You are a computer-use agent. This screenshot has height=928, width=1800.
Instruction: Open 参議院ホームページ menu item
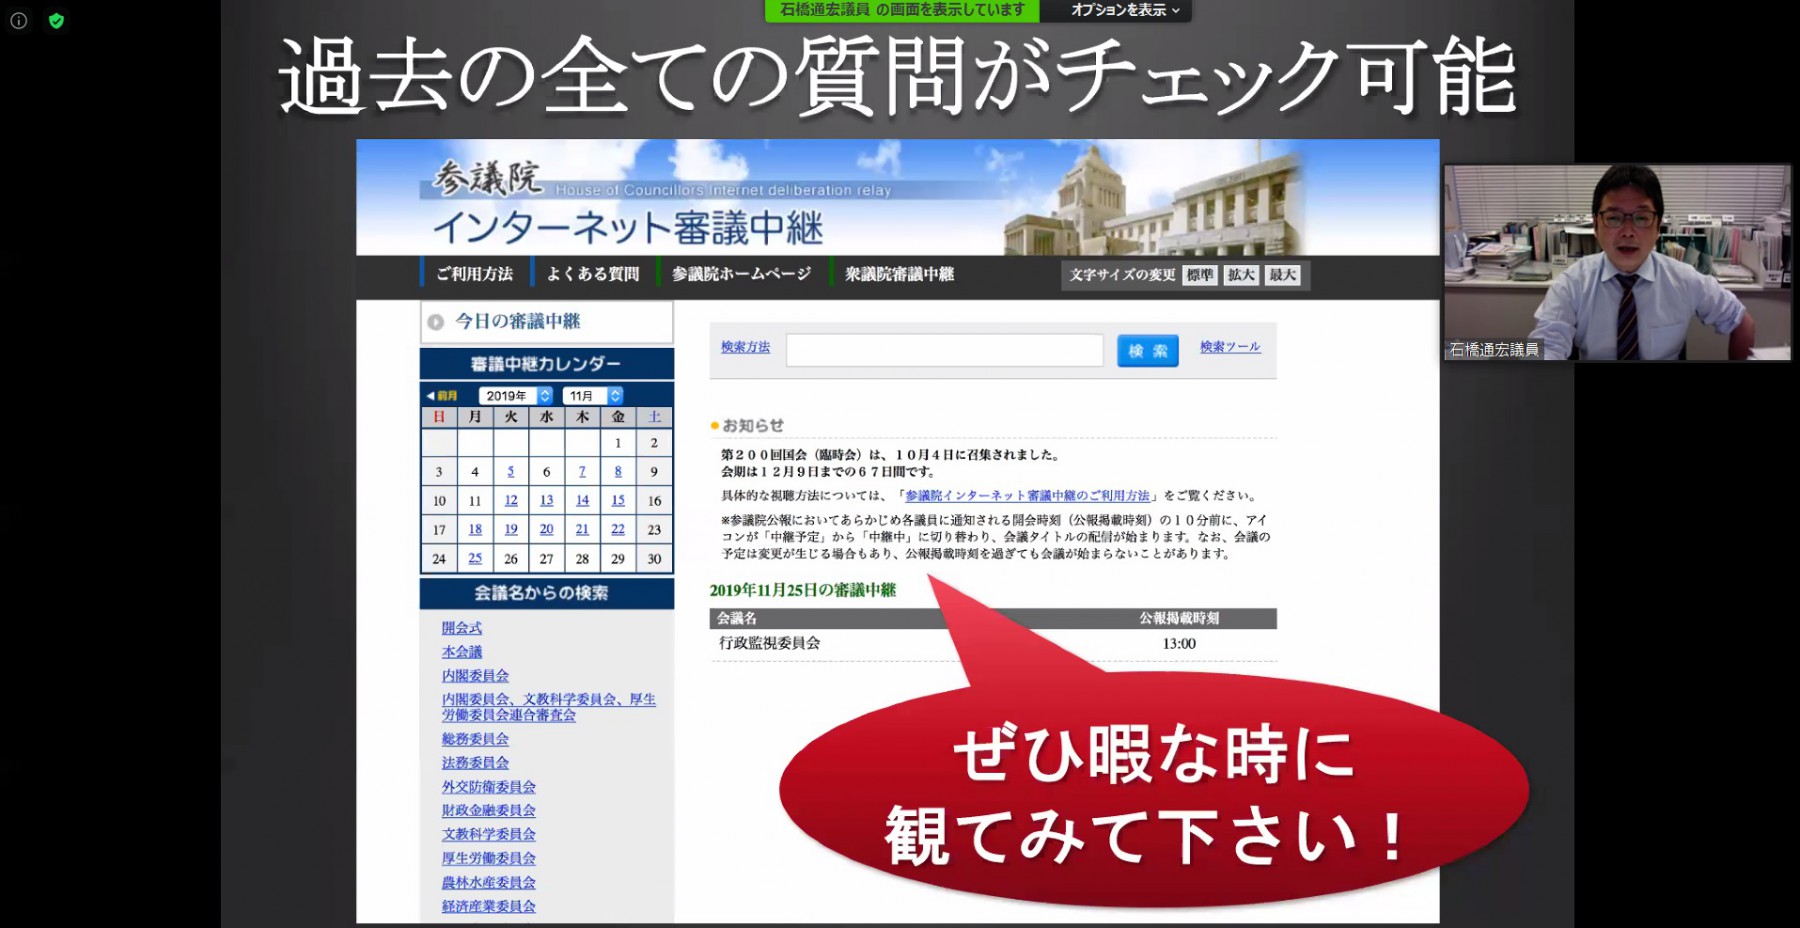(x=741, y=274)
